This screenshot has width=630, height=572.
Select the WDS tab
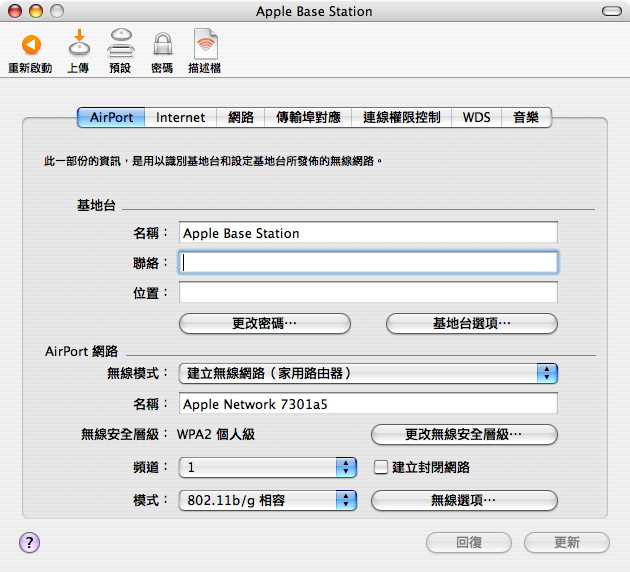point(476,117)
